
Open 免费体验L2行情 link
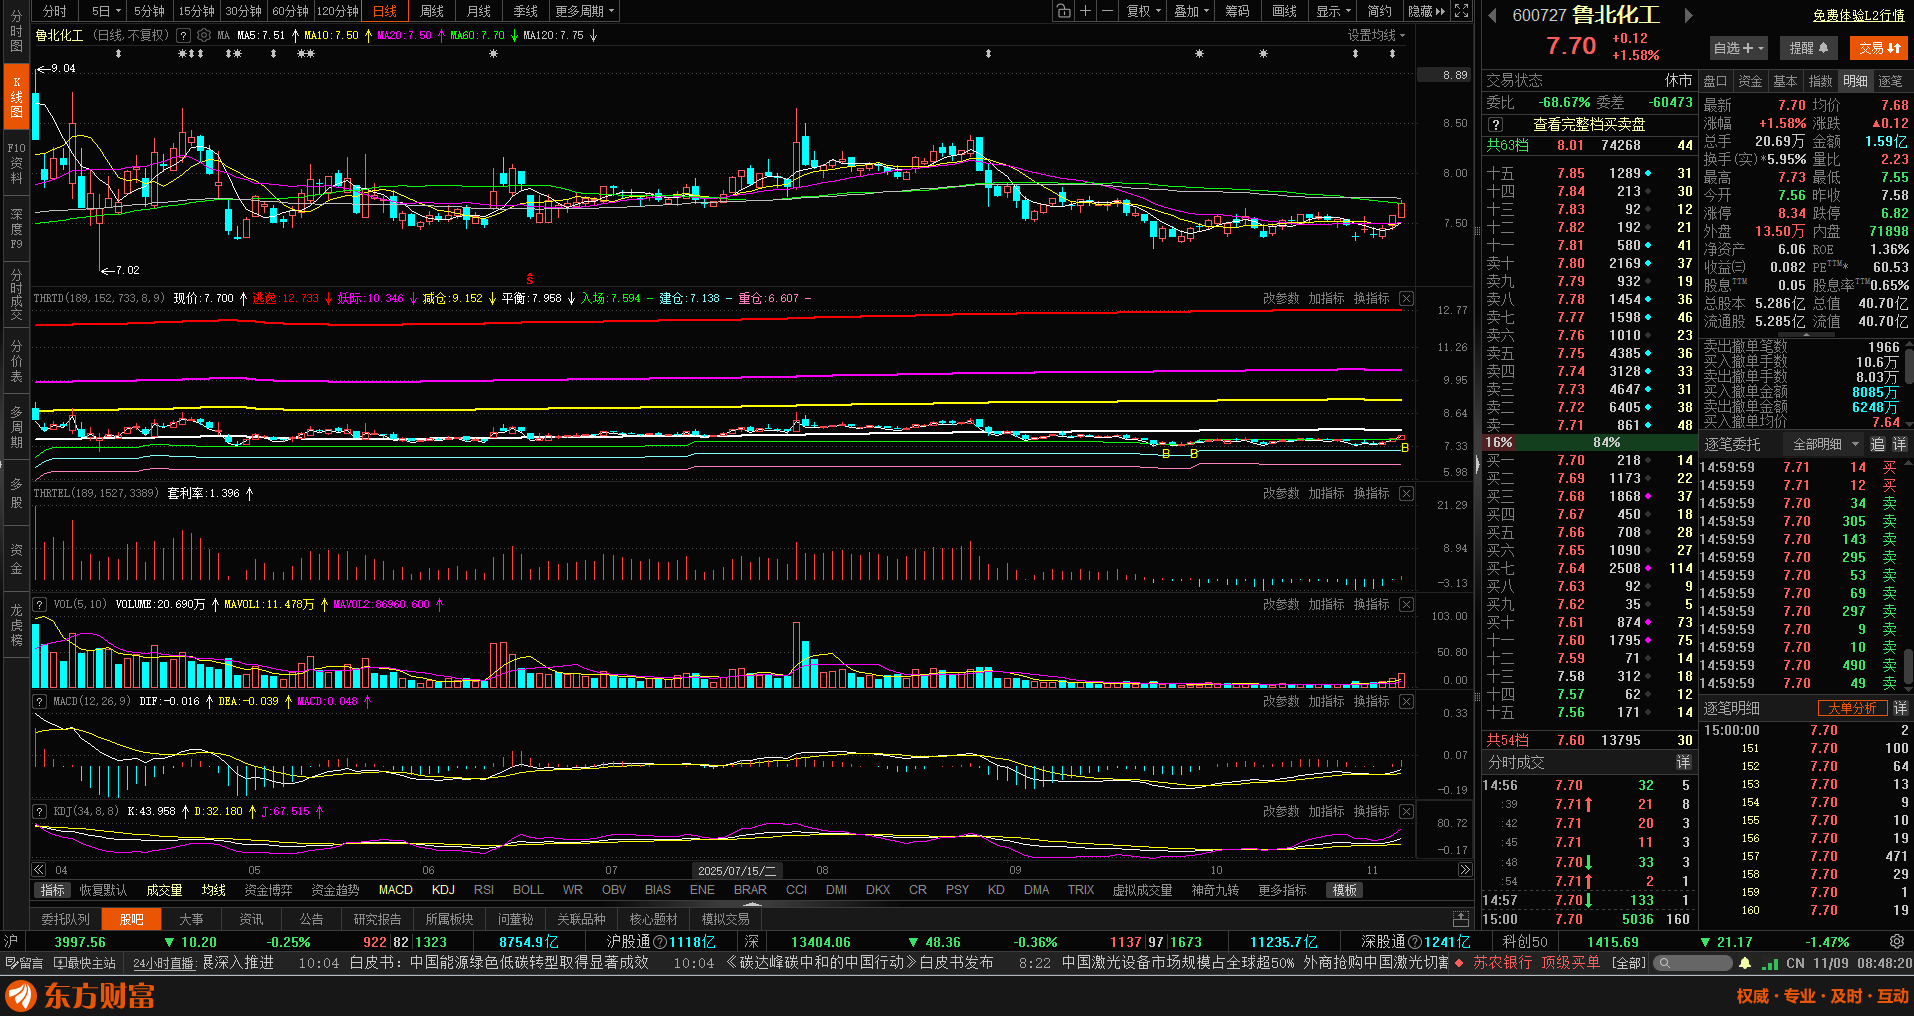coord(1858,15)
